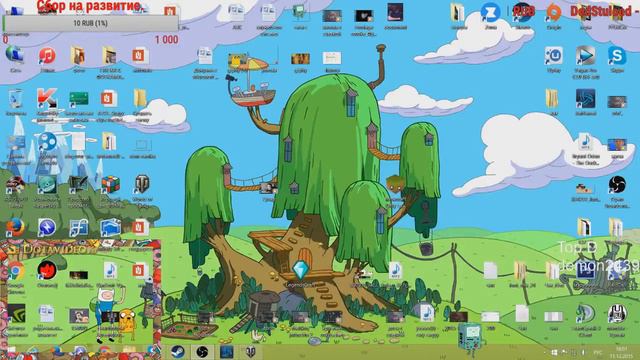Launch Google Chrome from the desktop
The width and height of the screenshot is (640, 360).
16,270
